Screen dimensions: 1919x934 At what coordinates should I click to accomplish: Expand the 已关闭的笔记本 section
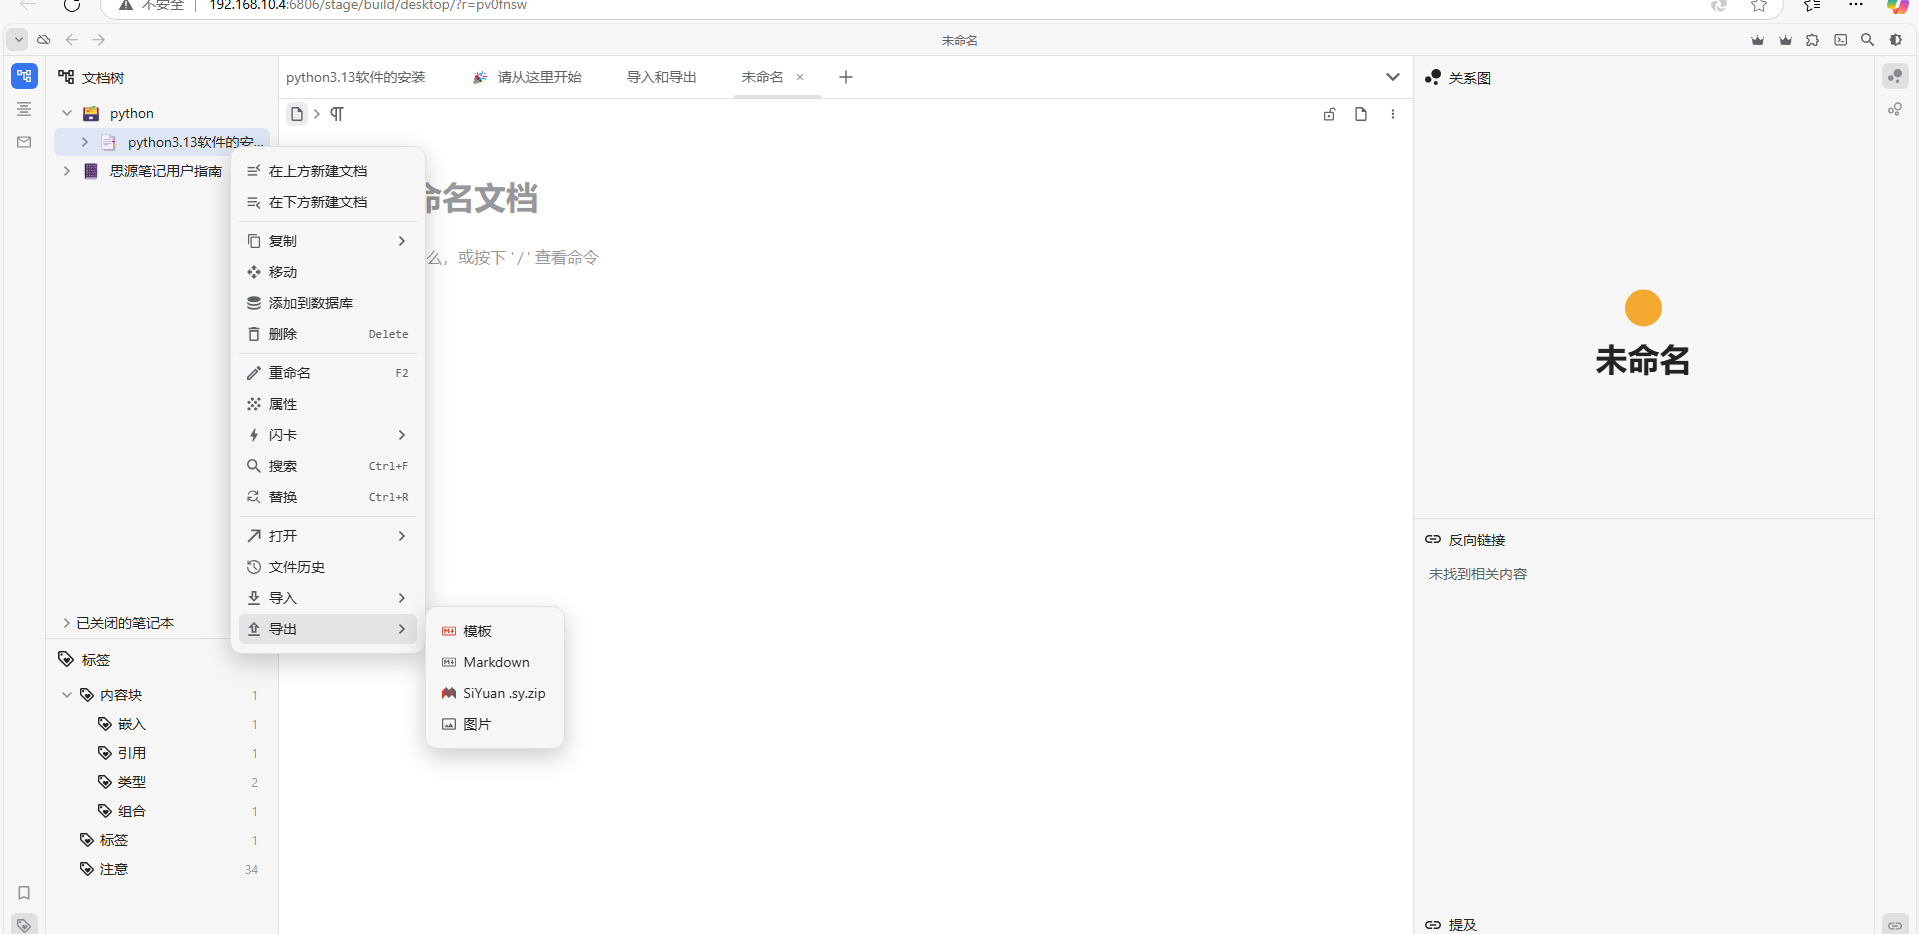(x=67, y=623)
